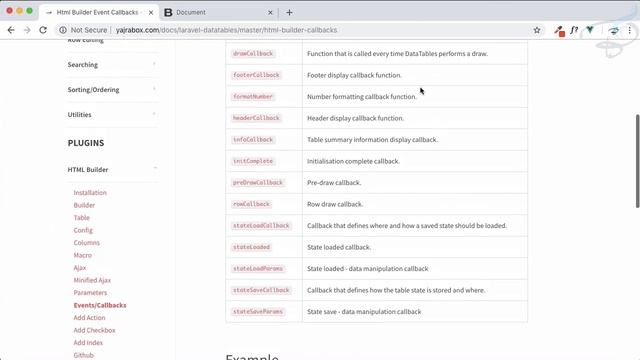Click the initComplete code cell
The width and height of the screenshot is (640, 360).
pyautogui.click(x=253, y=161)
